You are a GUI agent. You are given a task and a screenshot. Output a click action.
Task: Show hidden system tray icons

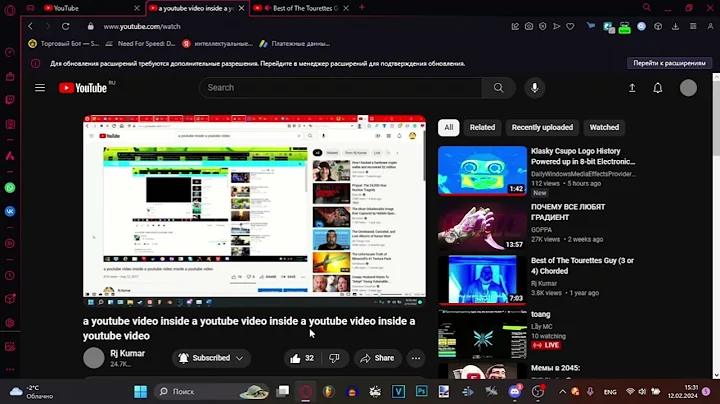pos(562,392)
